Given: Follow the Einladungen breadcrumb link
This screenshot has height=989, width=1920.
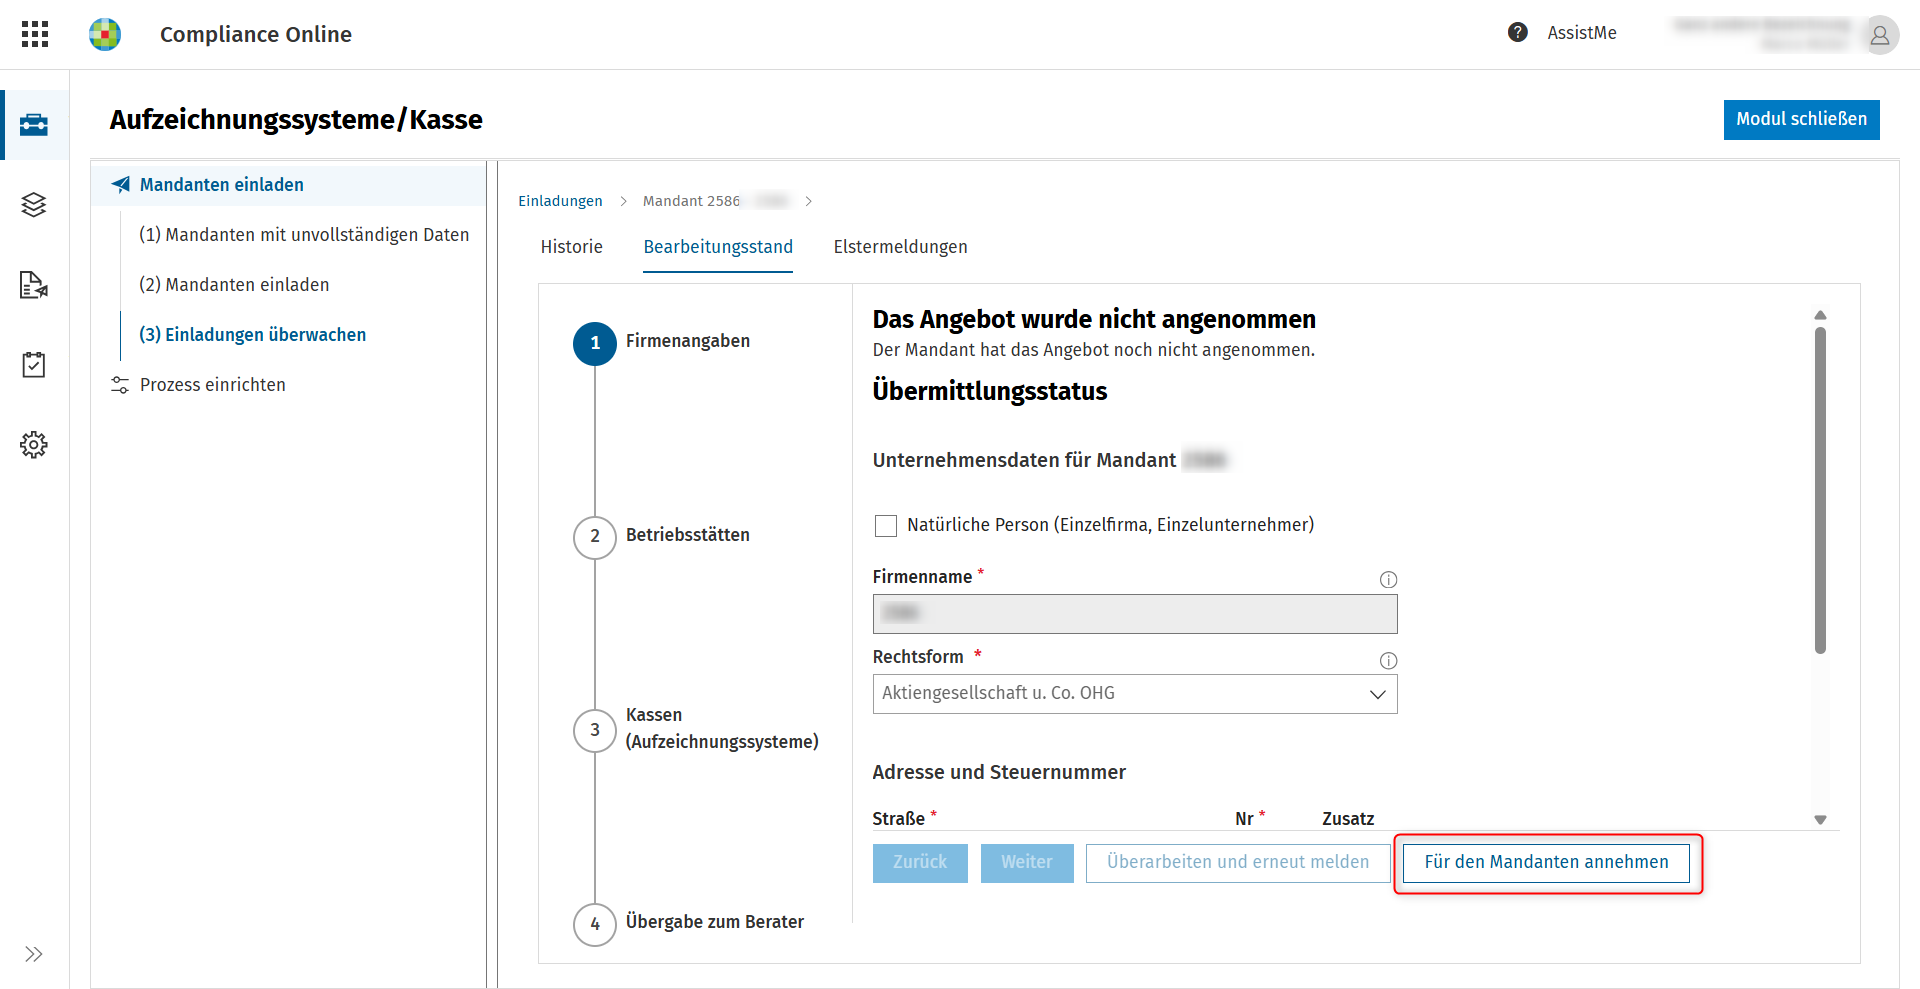Looking at the screenshot, I should (560, 201).
